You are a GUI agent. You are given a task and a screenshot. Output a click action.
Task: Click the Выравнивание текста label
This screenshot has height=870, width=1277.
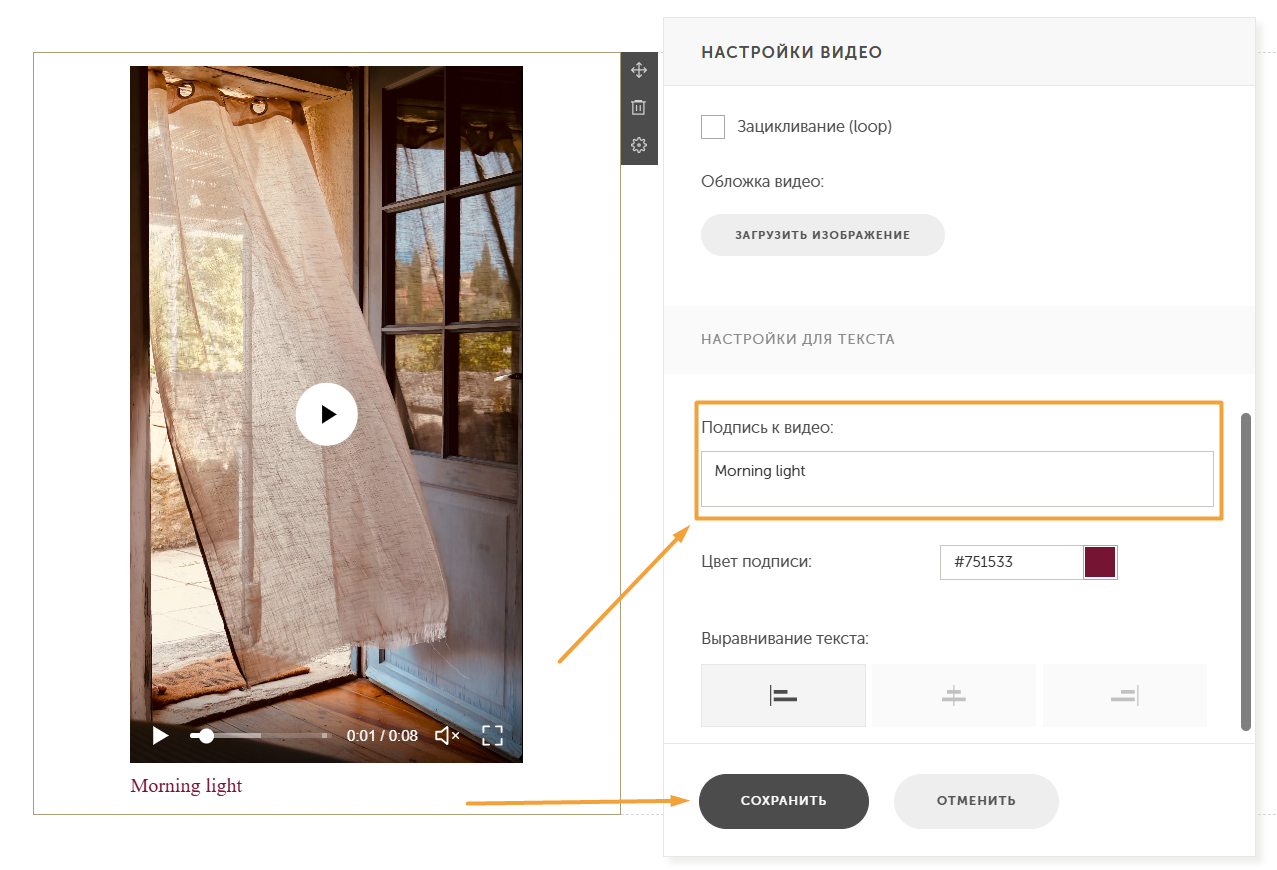pos(785,638)
